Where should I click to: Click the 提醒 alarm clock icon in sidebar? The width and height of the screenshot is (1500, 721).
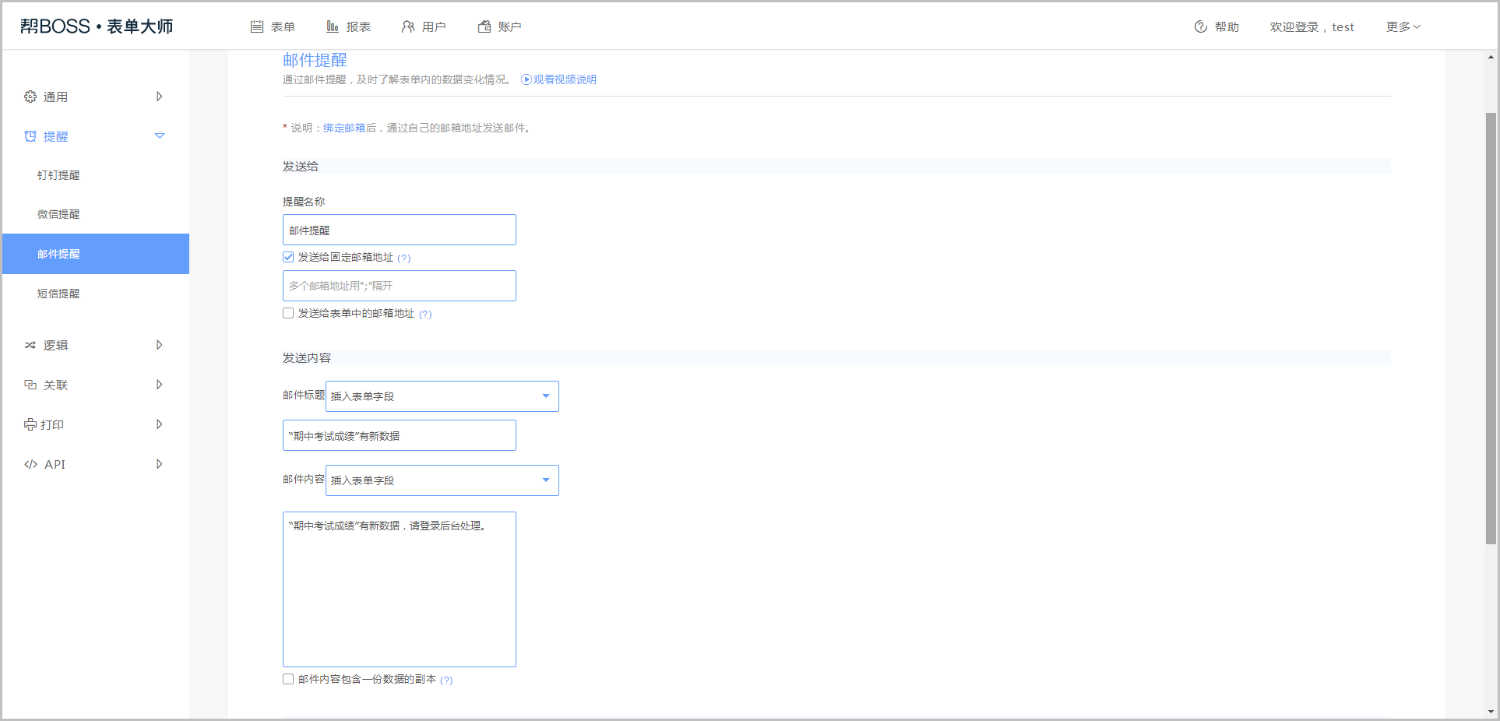[x=30, y=136]
